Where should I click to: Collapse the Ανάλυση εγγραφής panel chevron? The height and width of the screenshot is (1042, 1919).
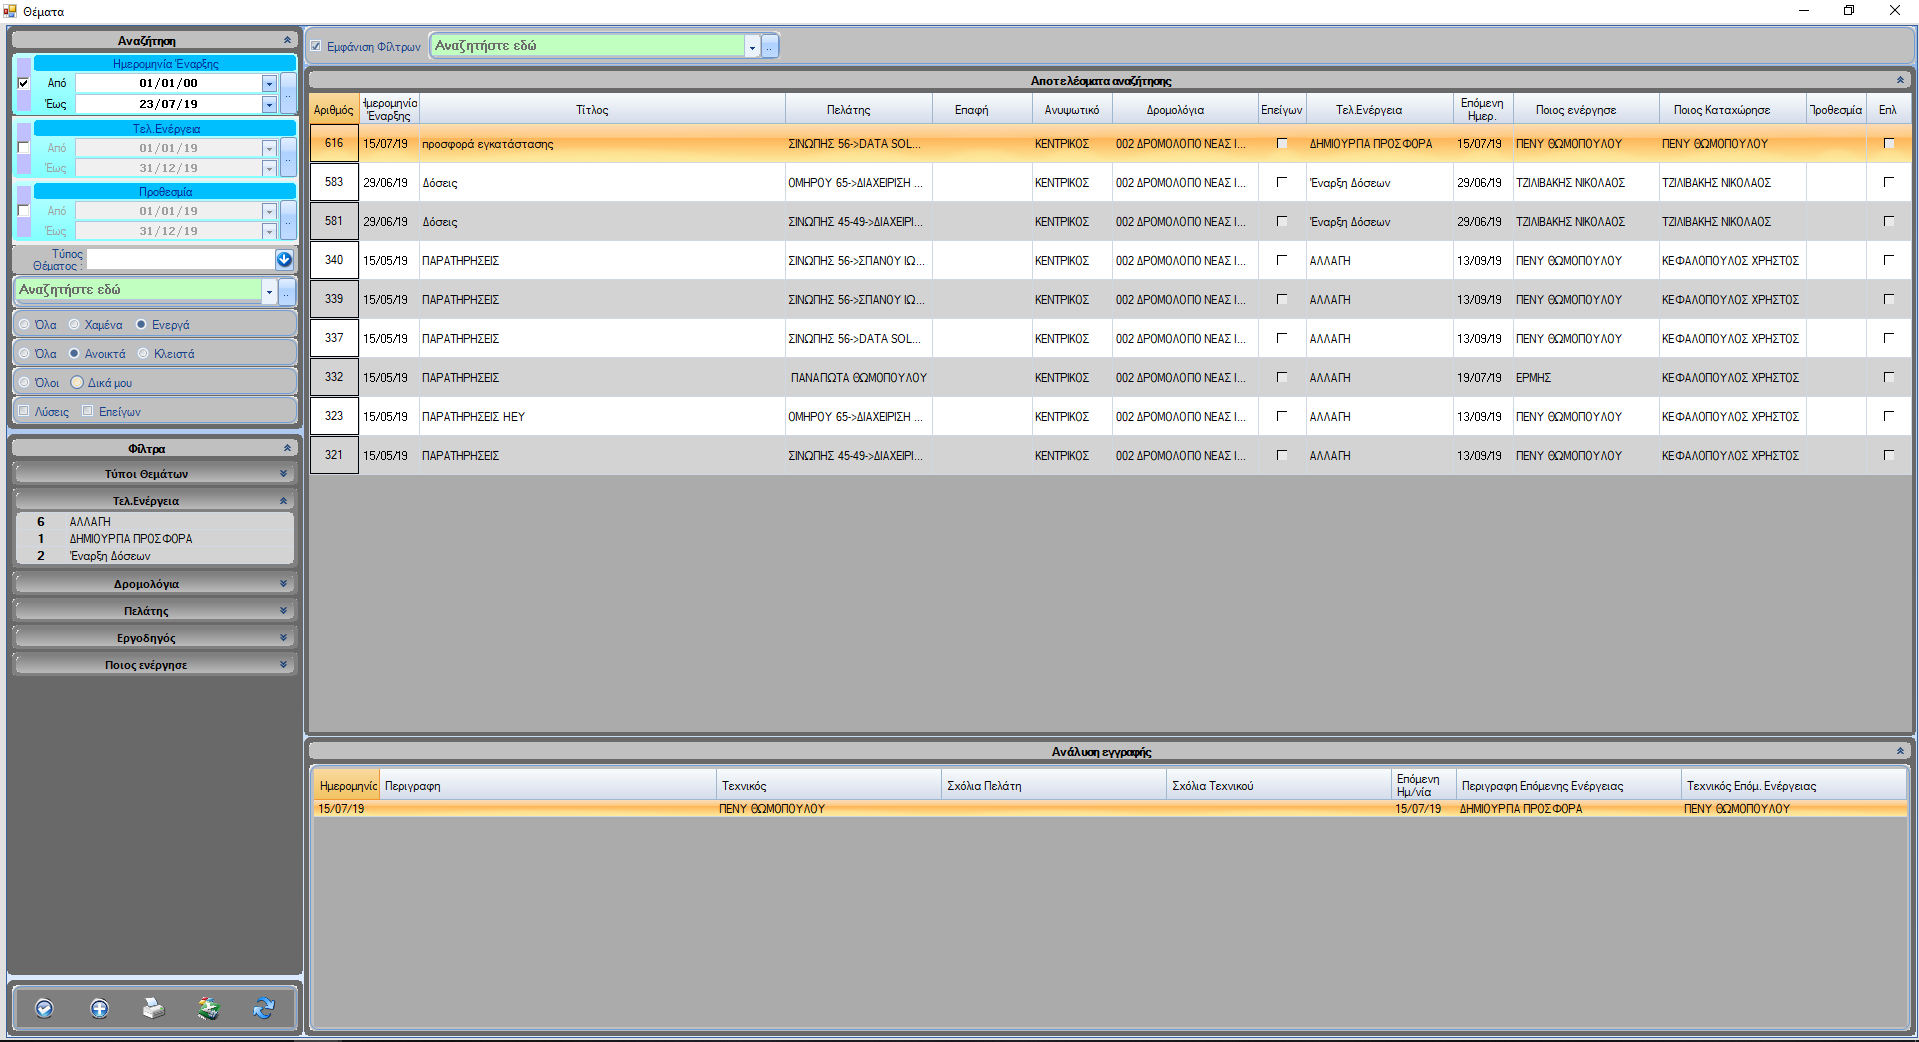[x=1900, y=751]
